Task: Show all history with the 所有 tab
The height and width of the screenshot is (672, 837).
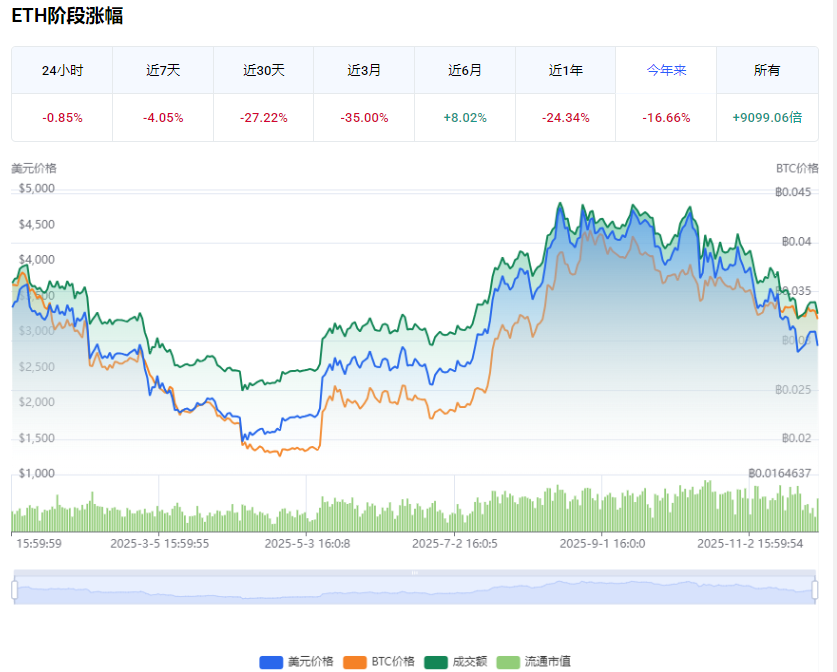Action: (767, 70)
